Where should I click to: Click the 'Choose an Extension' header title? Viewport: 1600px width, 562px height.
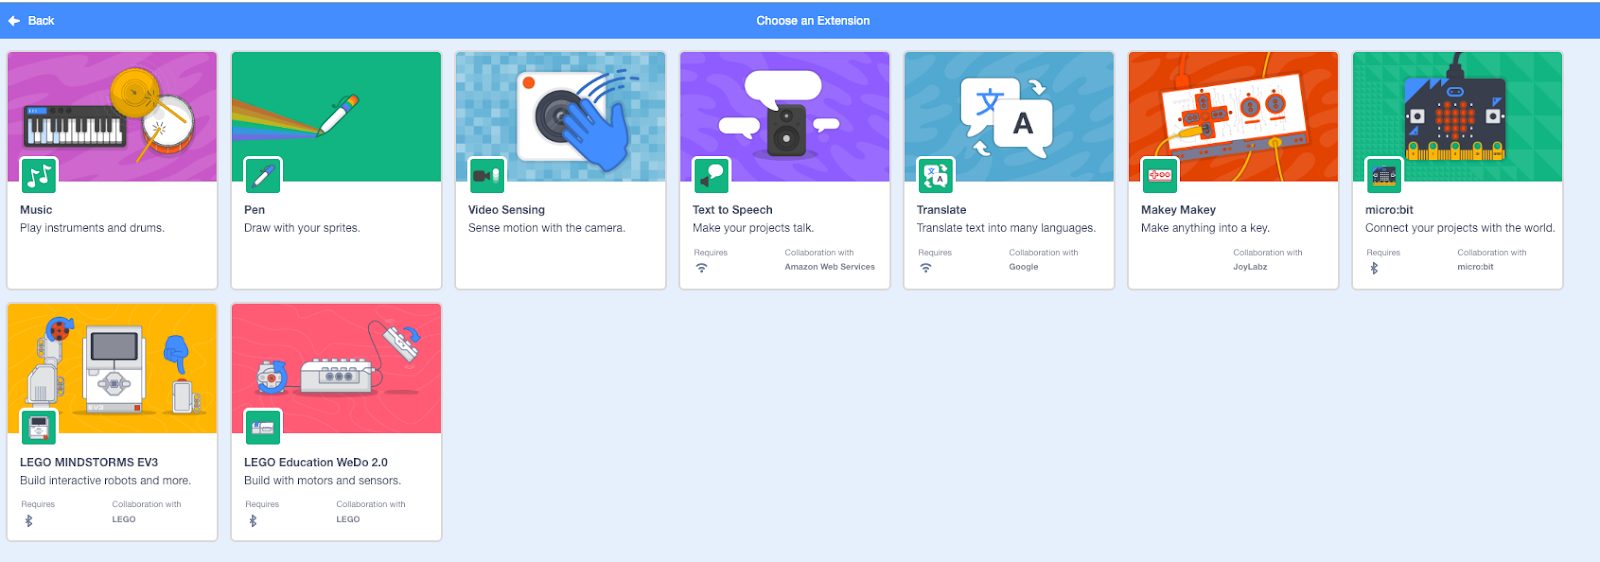[x=813, y=20]
